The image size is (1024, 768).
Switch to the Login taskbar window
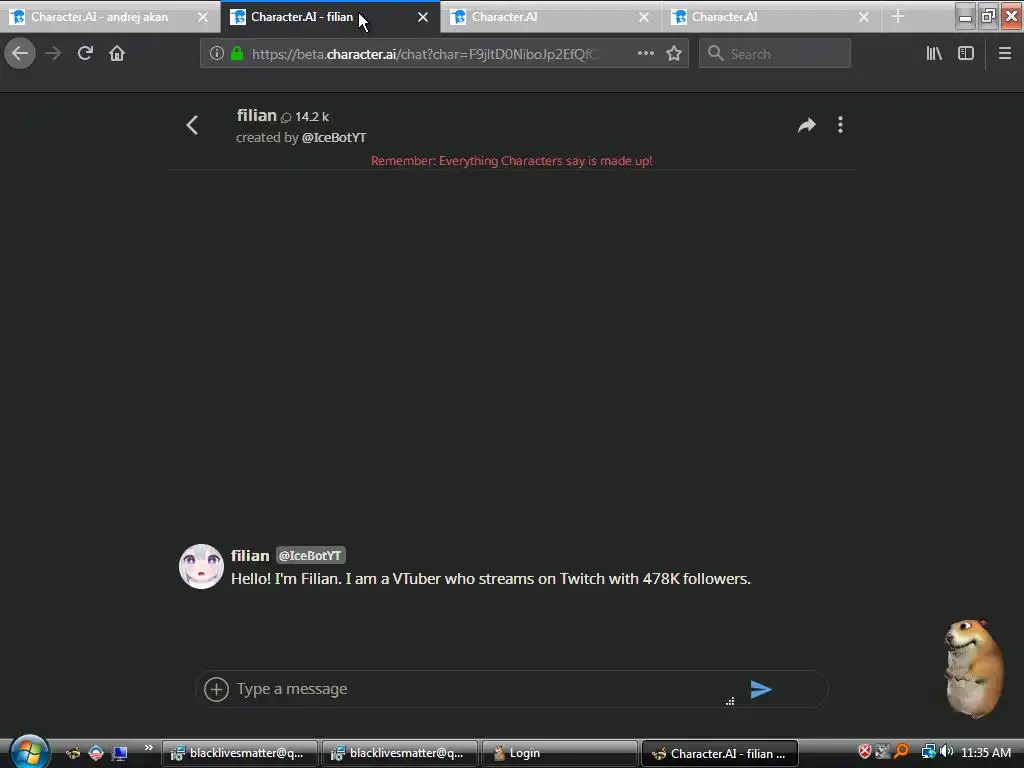click(559, 753)
